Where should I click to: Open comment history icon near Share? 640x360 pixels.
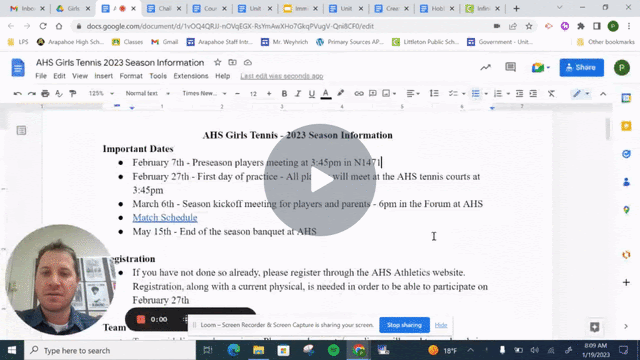[x=510, y=67]
